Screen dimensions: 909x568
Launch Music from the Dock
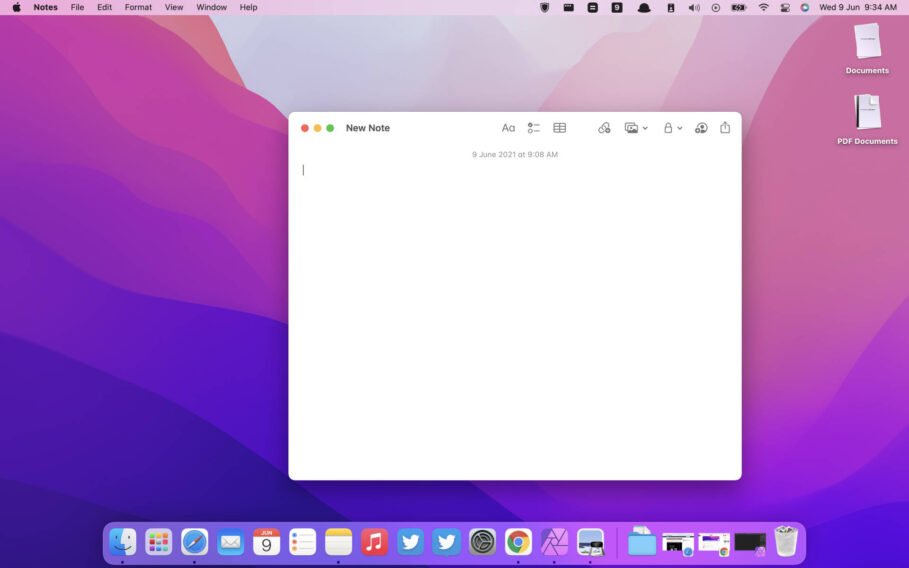click(x=374, y=542)
